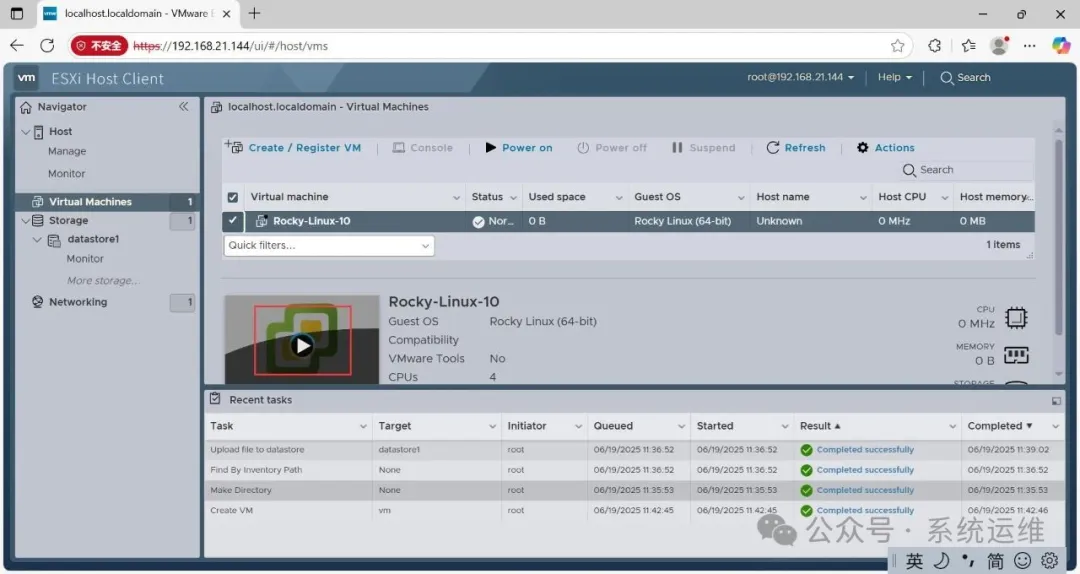Viewport: 1080px width, 574px height.
Task: Open Networking in the Navigator
Action: [x=78, y=302]
